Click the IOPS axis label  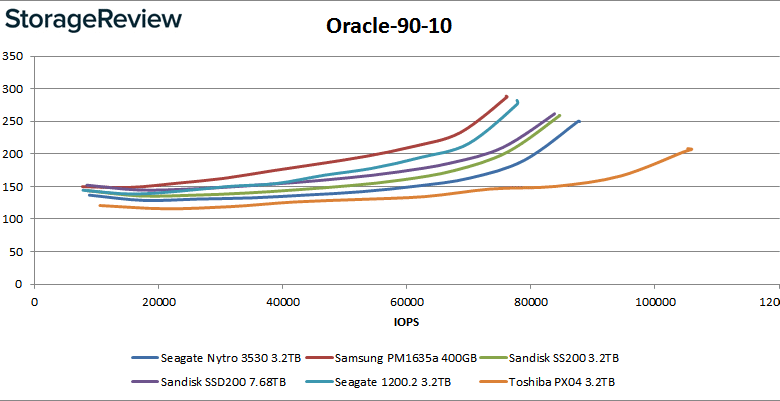point(406,322)
